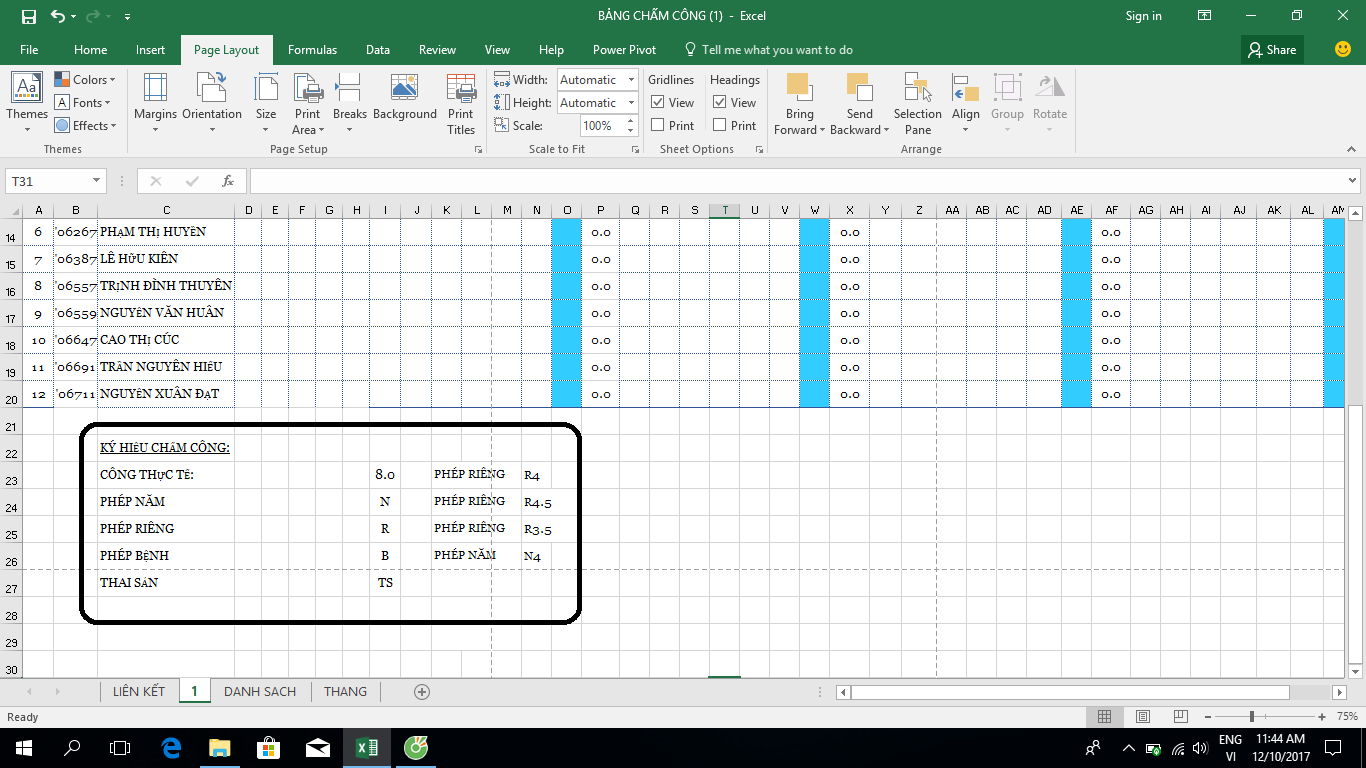Open the Formulas ribbon tab
1366x768 pixels.
(x=312, y=50)
